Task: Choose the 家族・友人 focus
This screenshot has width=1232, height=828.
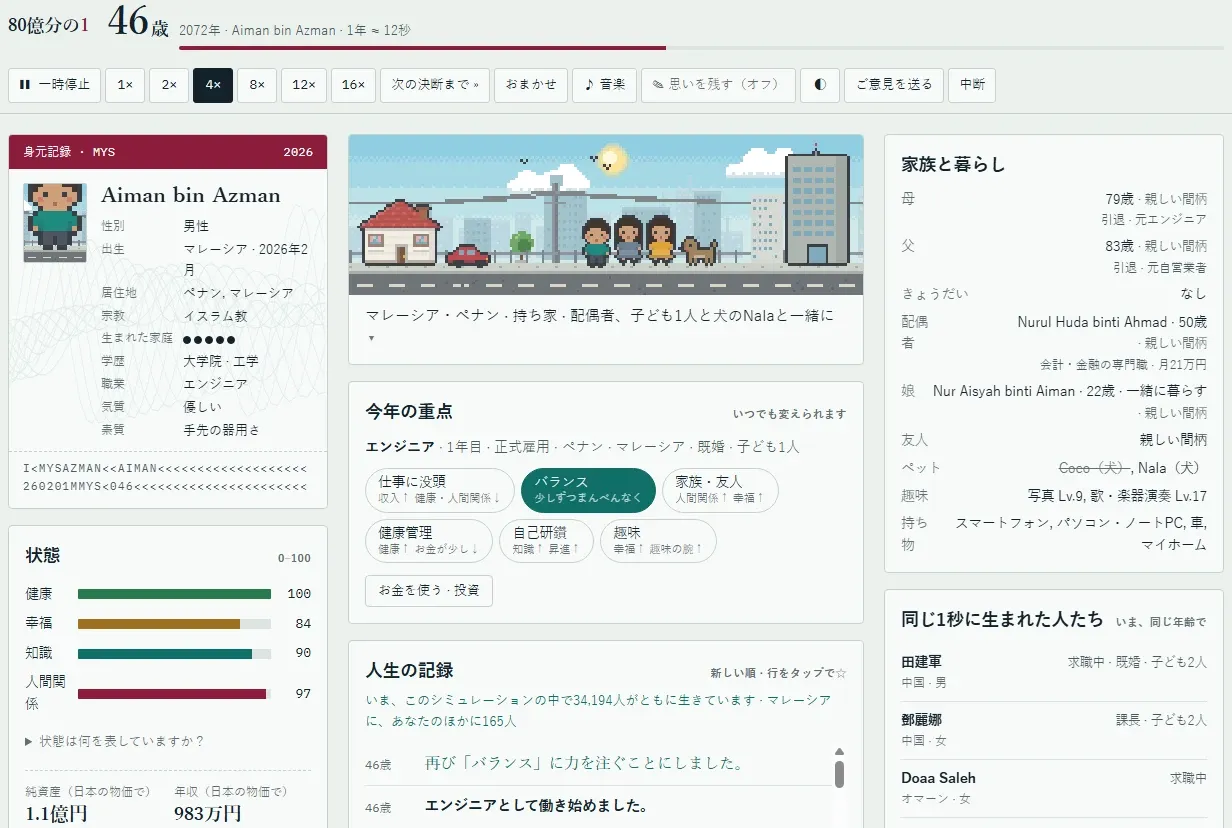Action: (x=720, y=490)
